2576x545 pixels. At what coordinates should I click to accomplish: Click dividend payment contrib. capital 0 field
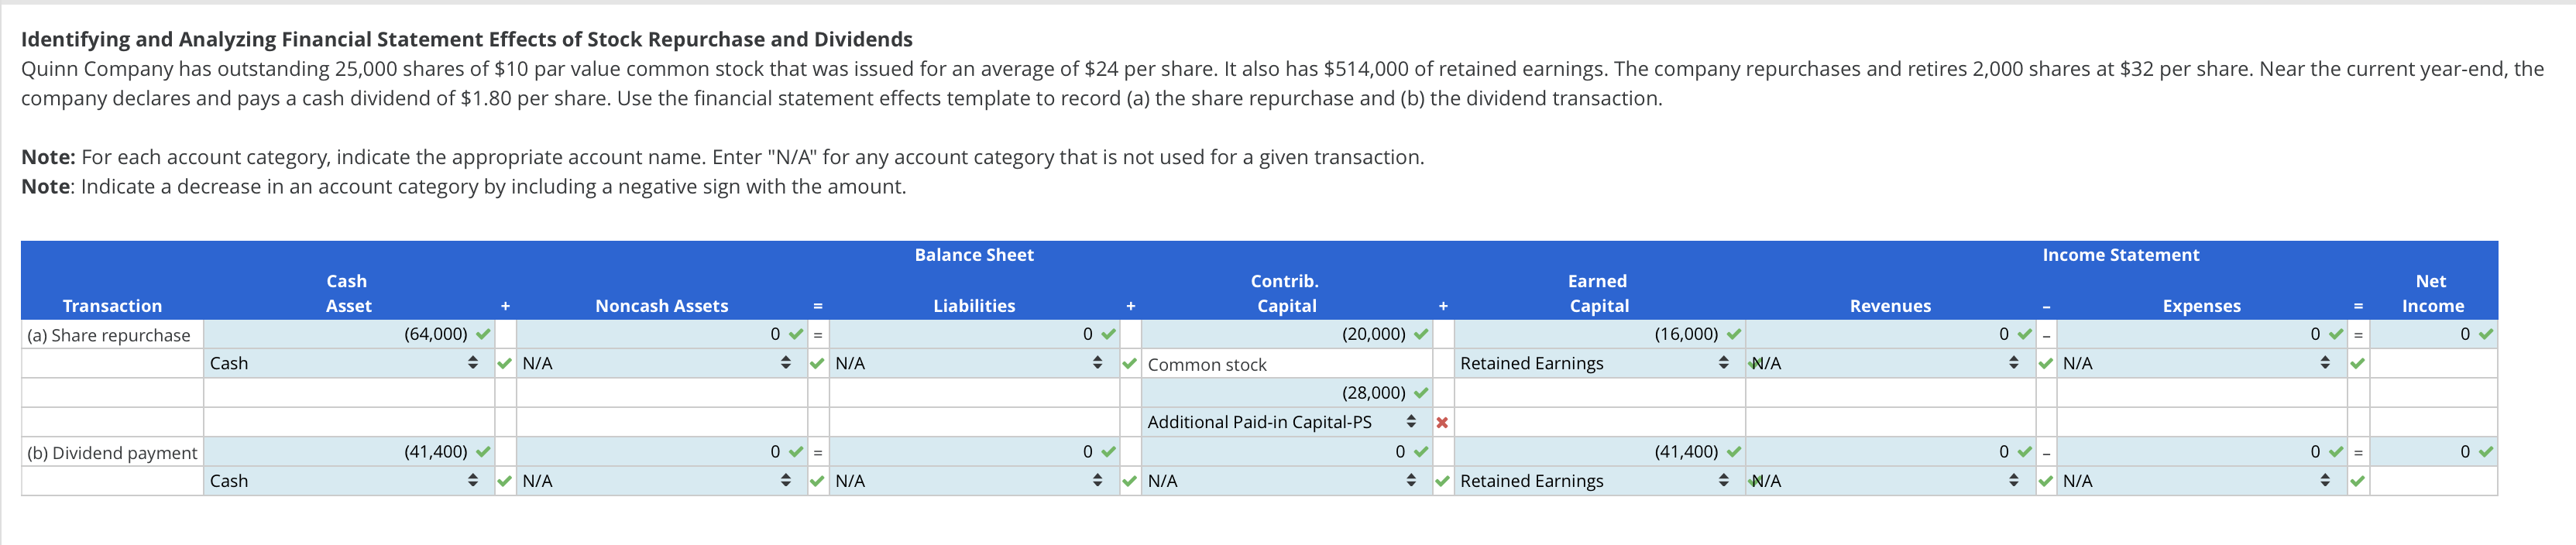point(1286,452)
